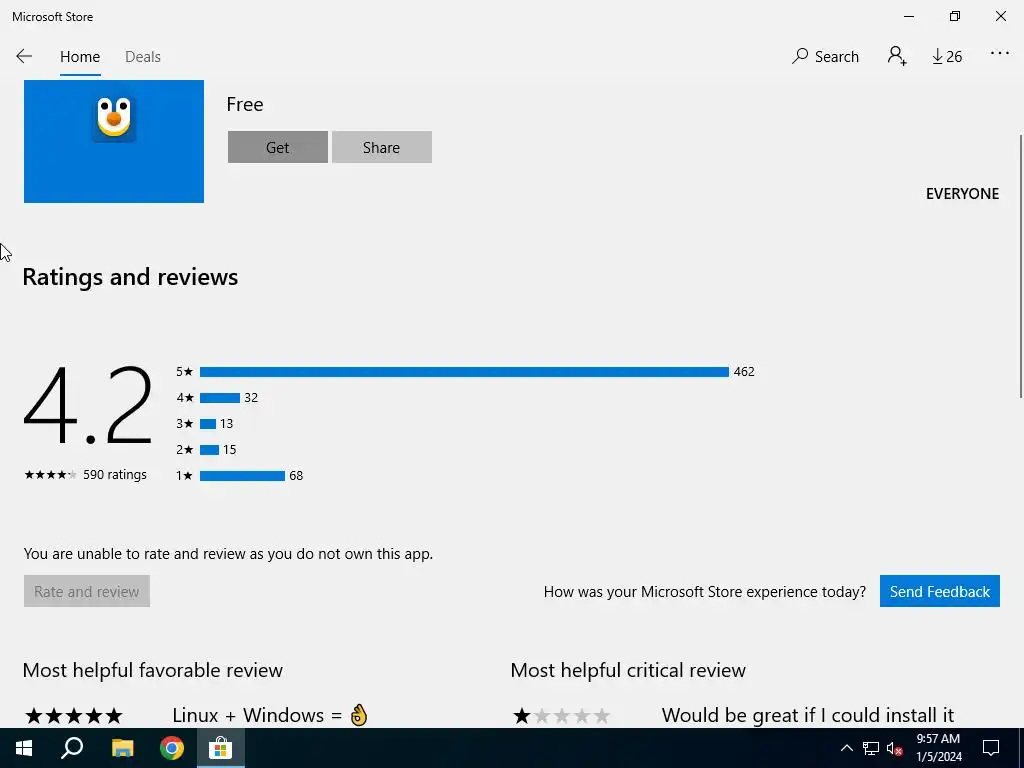The height and width of the screenshot is (768, 1024).
Task: Open Windows taskbar search
Action: (72, 748)
